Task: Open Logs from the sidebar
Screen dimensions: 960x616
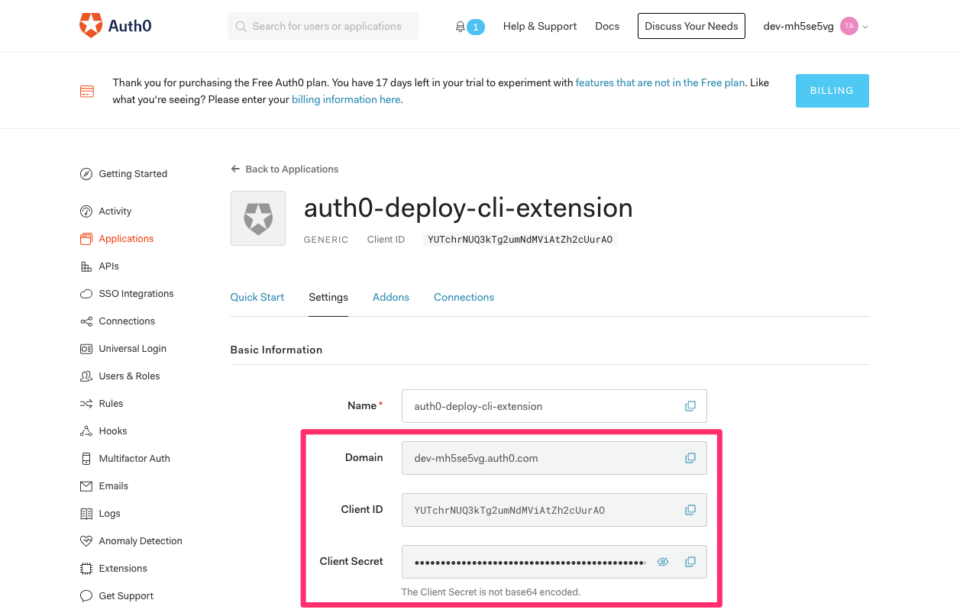Action: tap(108, 513)
